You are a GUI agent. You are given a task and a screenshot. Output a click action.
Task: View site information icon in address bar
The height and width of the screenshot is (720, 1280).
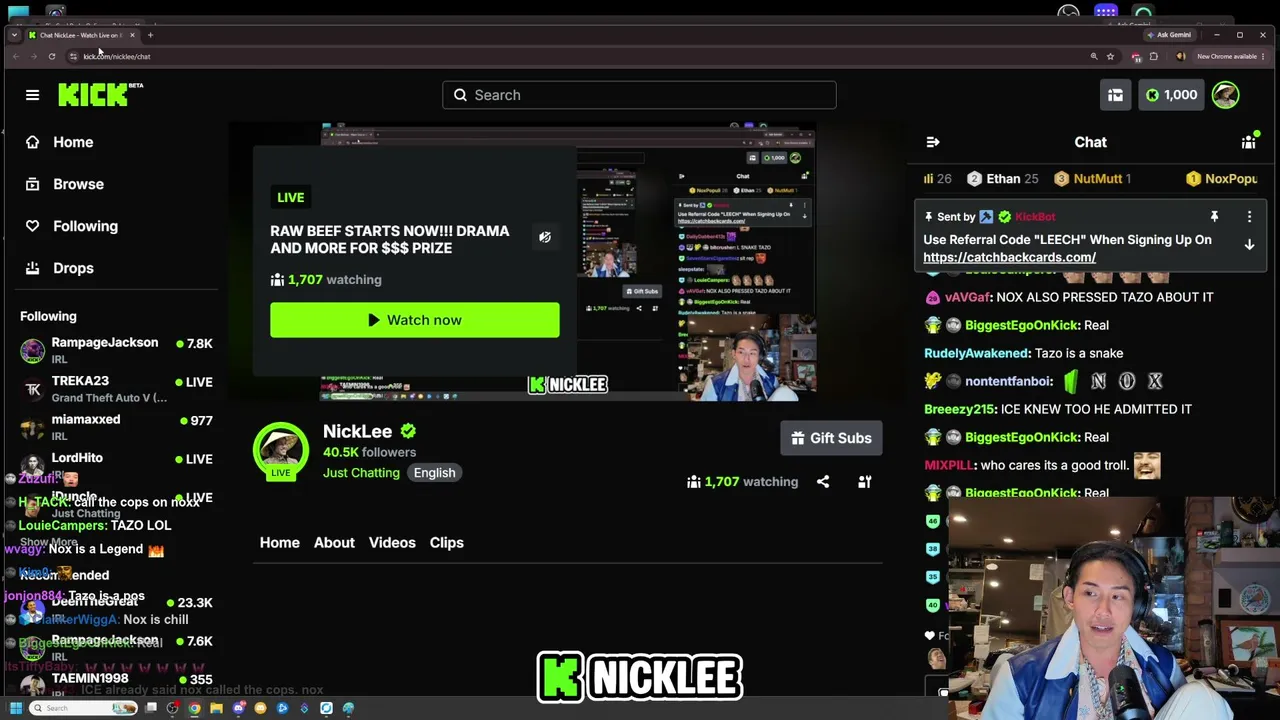point(73,56)
